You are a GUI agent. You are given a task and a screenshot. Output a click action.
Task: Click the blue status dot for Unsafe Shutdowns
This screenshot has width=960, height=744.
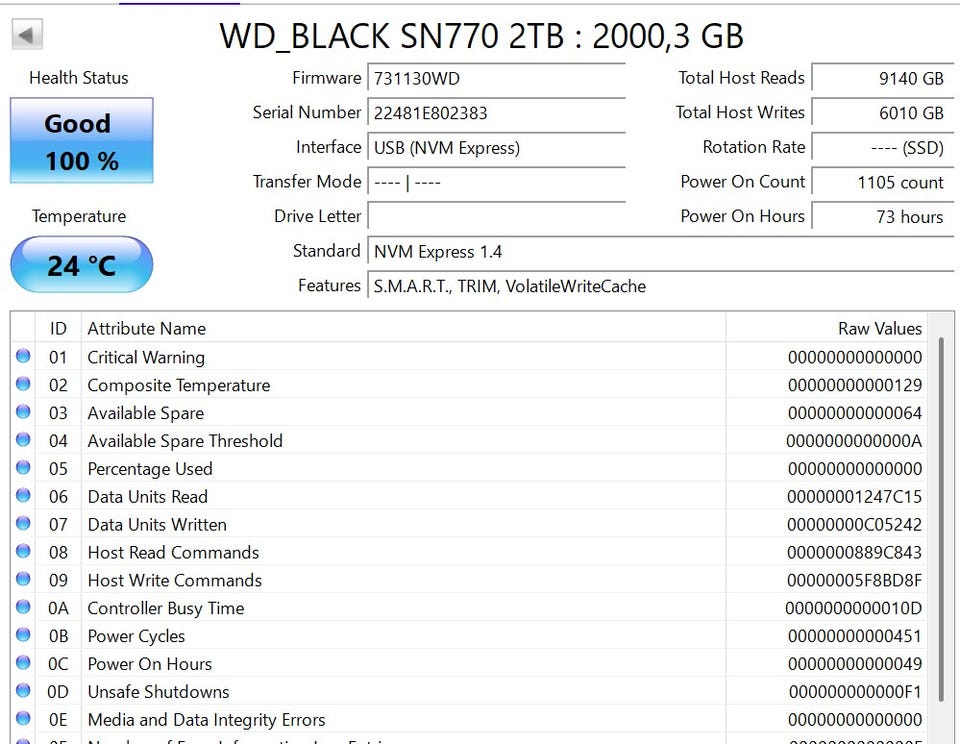click(23, 690)
